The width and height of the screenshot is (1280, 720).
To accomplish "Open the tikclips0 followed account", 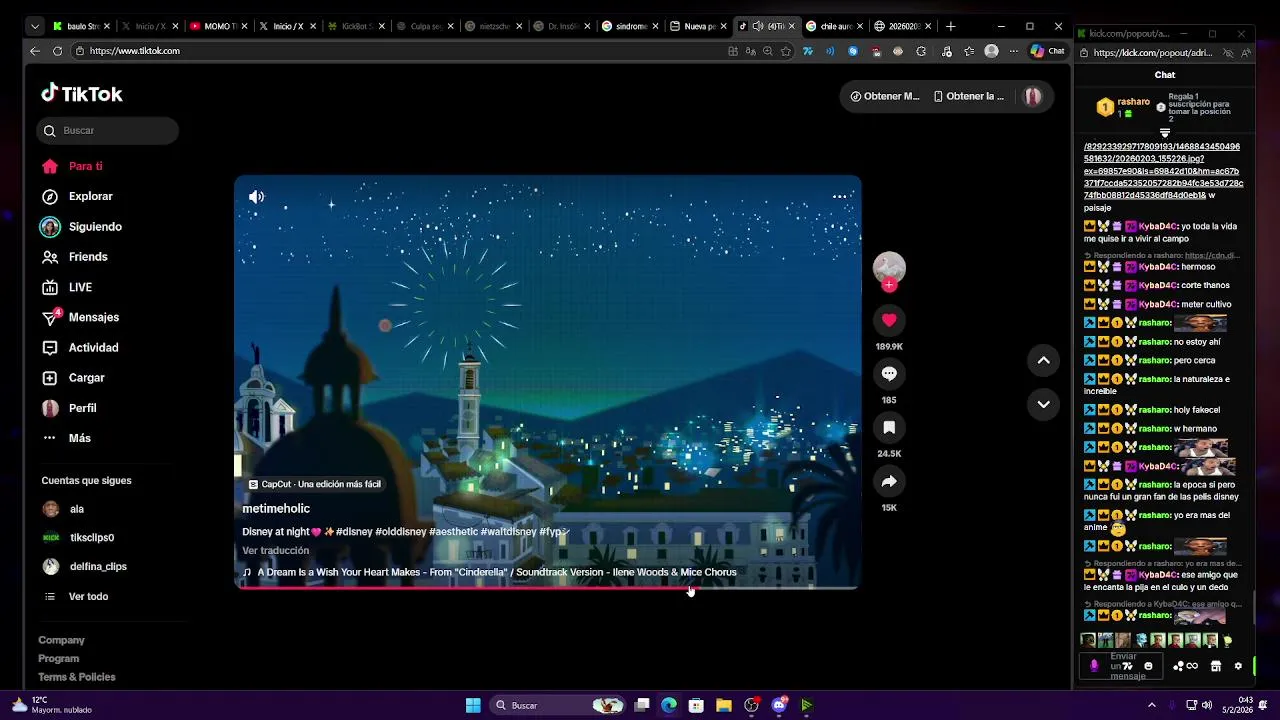I will [79, 538].
